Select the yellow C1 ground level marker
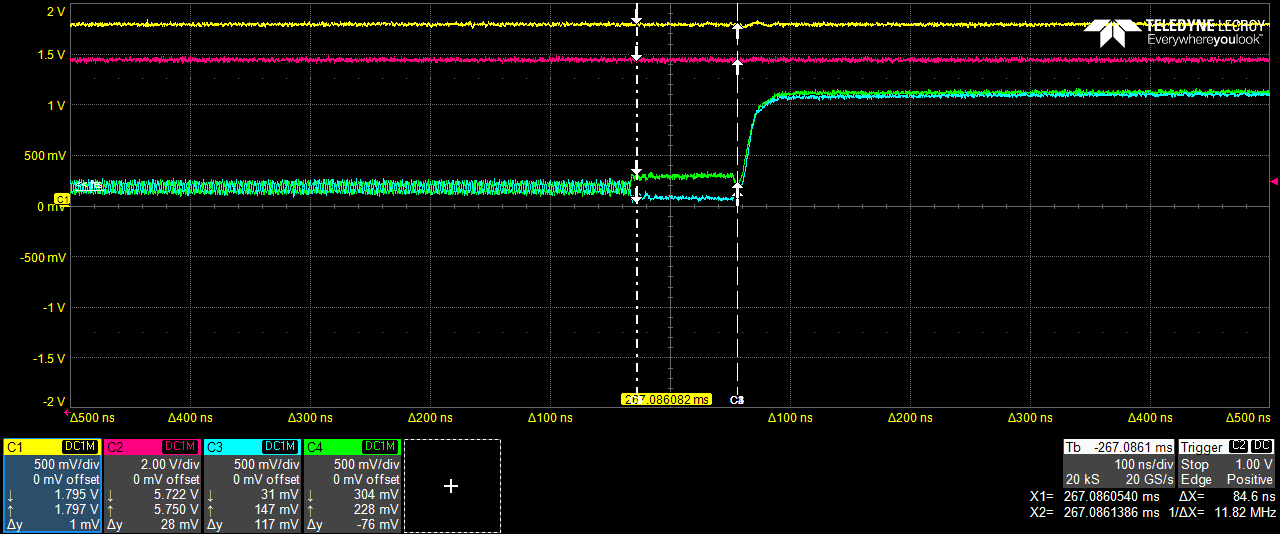The width and height of the screenshot is (1280, 534). pyautogui.click(x=61, y=200)
